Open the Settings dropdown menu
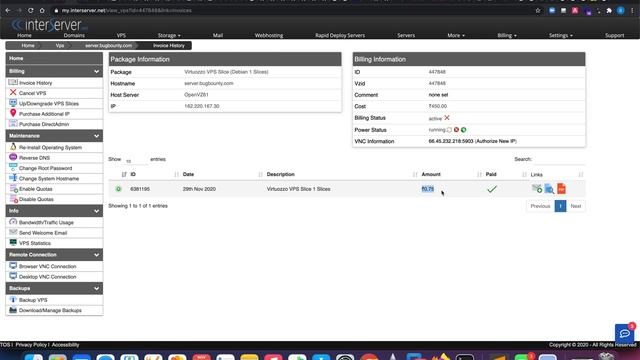 coord(560,36)
